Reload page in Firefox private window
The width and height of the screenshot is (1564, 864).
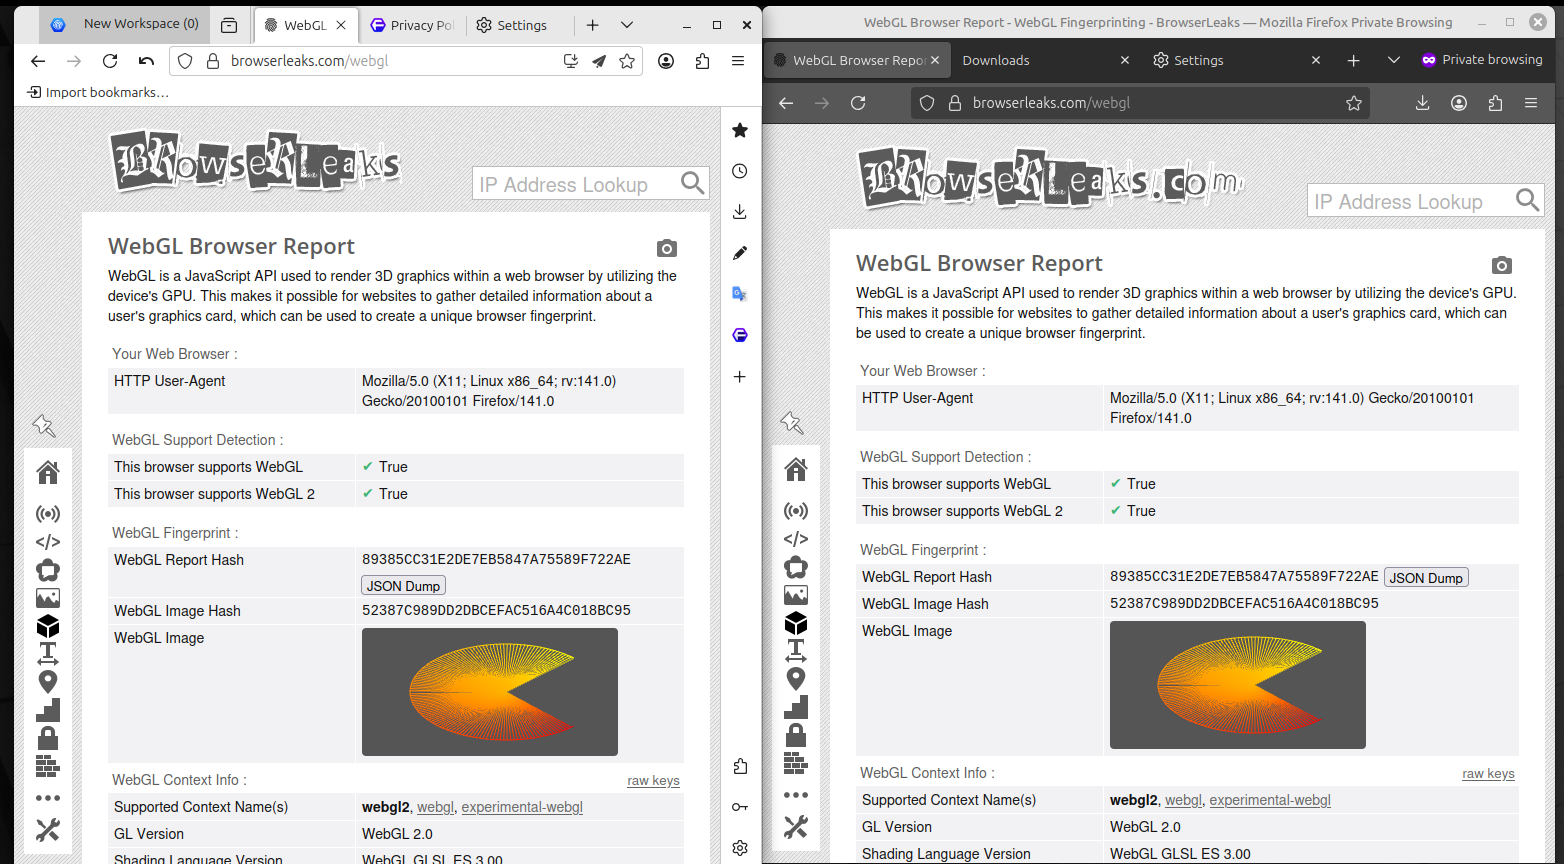click(858, 103)
